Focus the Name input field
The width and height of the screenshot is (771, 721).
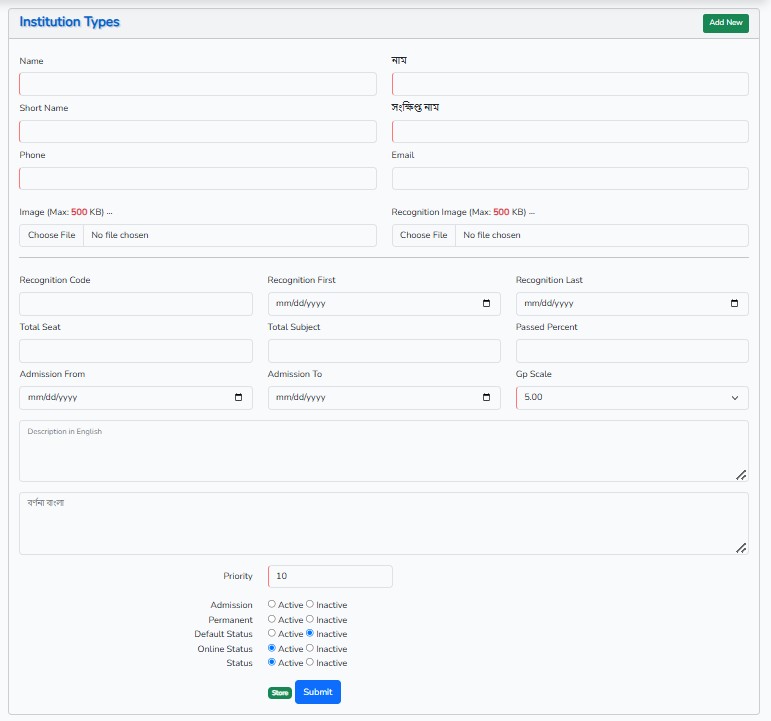[198, 84]
